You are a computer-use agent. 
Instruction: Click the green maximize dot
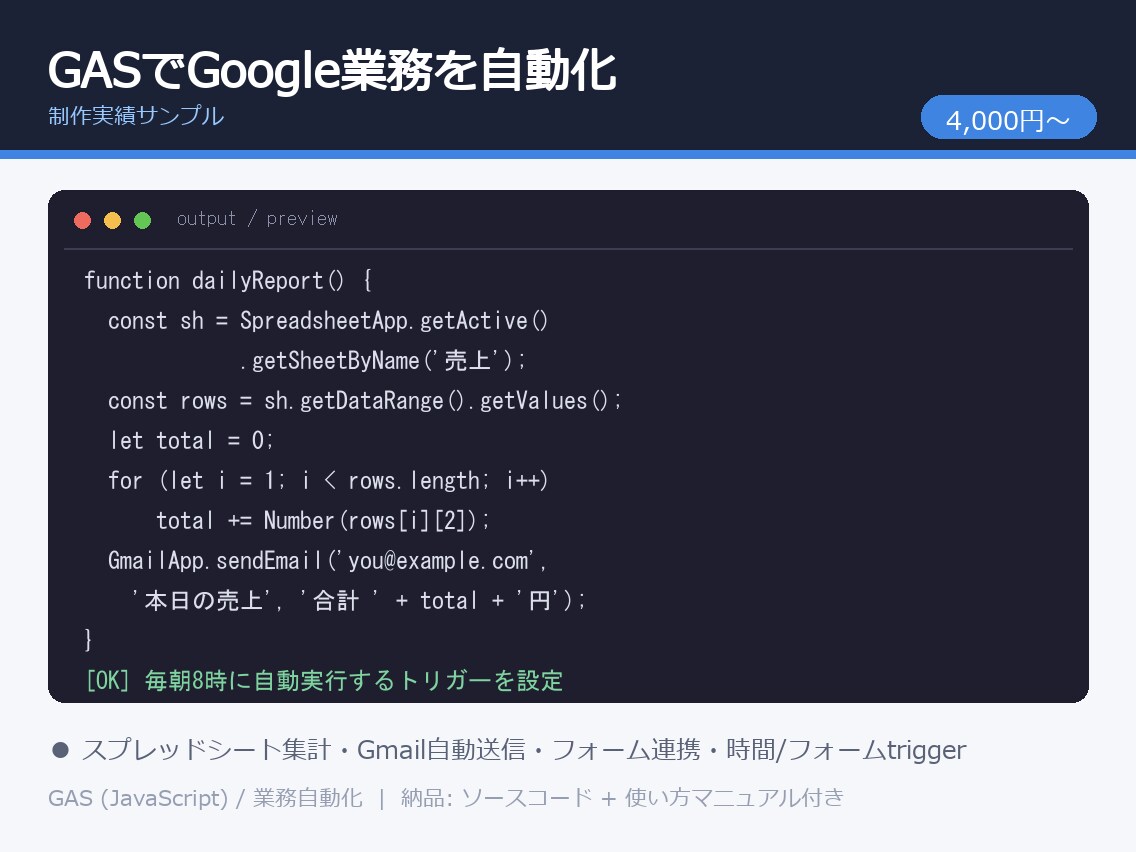click(x=143, y=220)
